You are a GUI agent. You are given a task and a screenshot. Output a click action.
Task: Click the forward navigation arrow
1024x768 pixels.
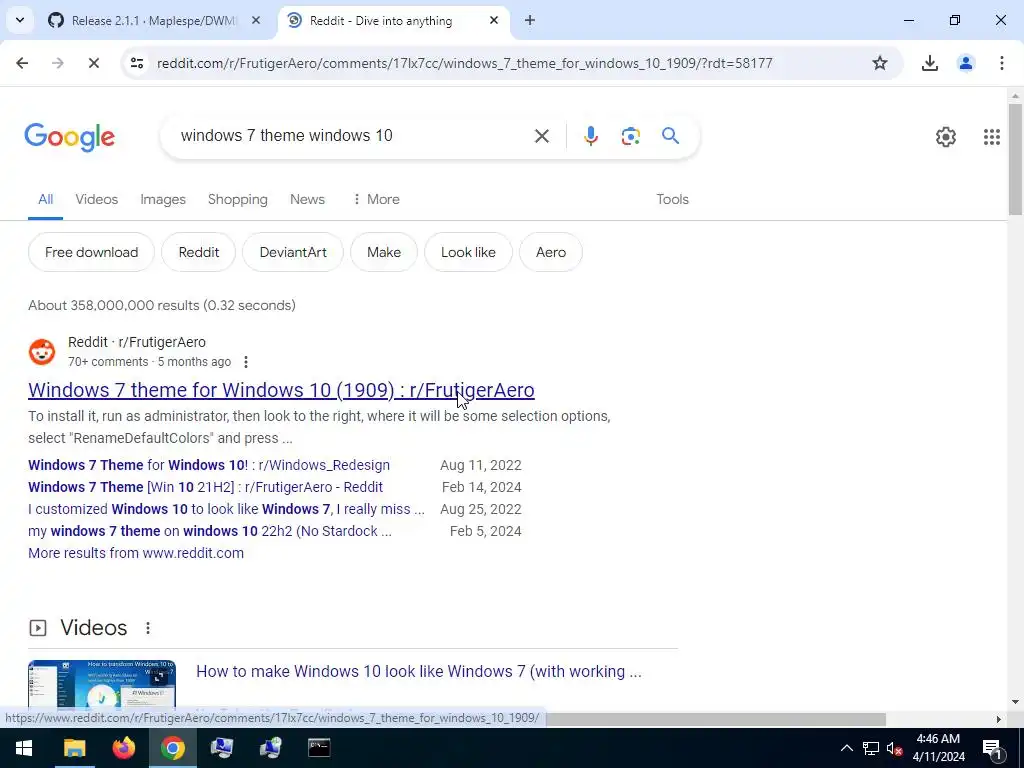pos(58,63)
